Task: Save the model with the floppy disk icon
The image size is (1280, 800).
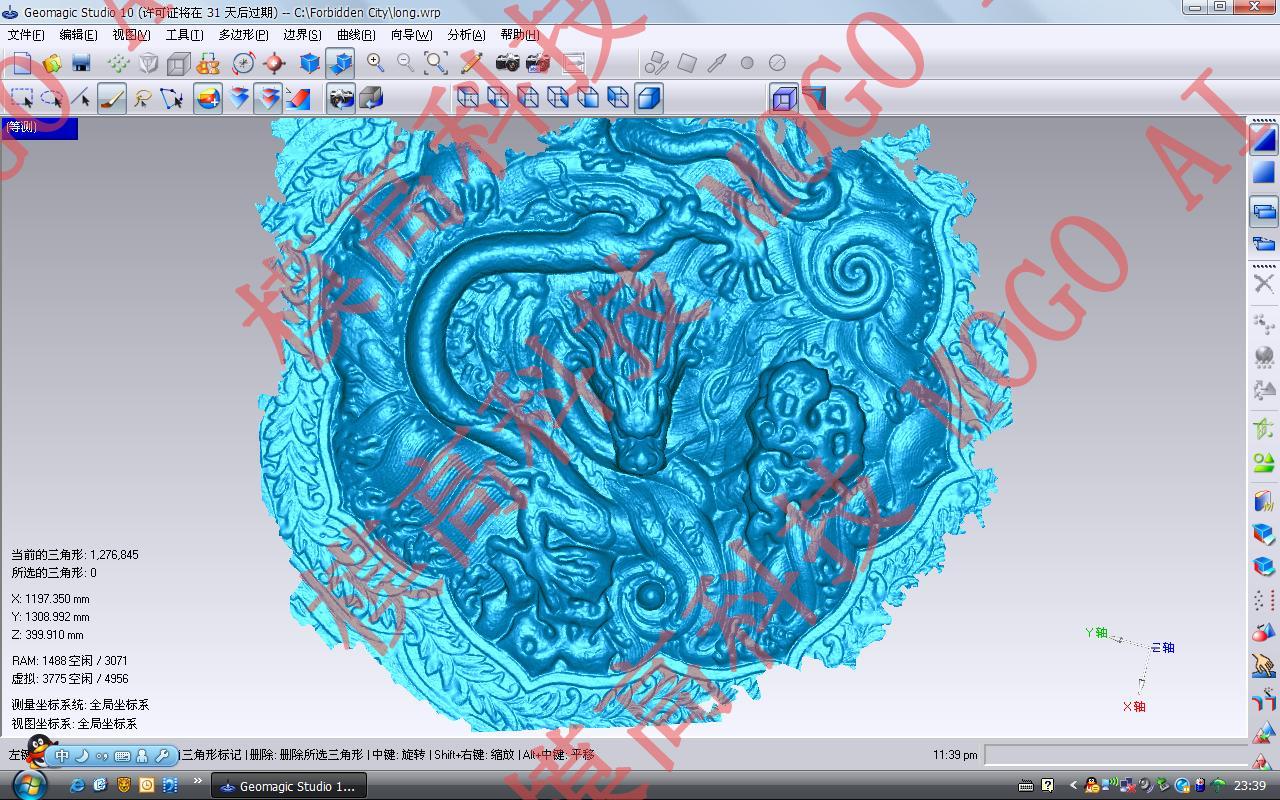Action: click(x=82, y=63)
